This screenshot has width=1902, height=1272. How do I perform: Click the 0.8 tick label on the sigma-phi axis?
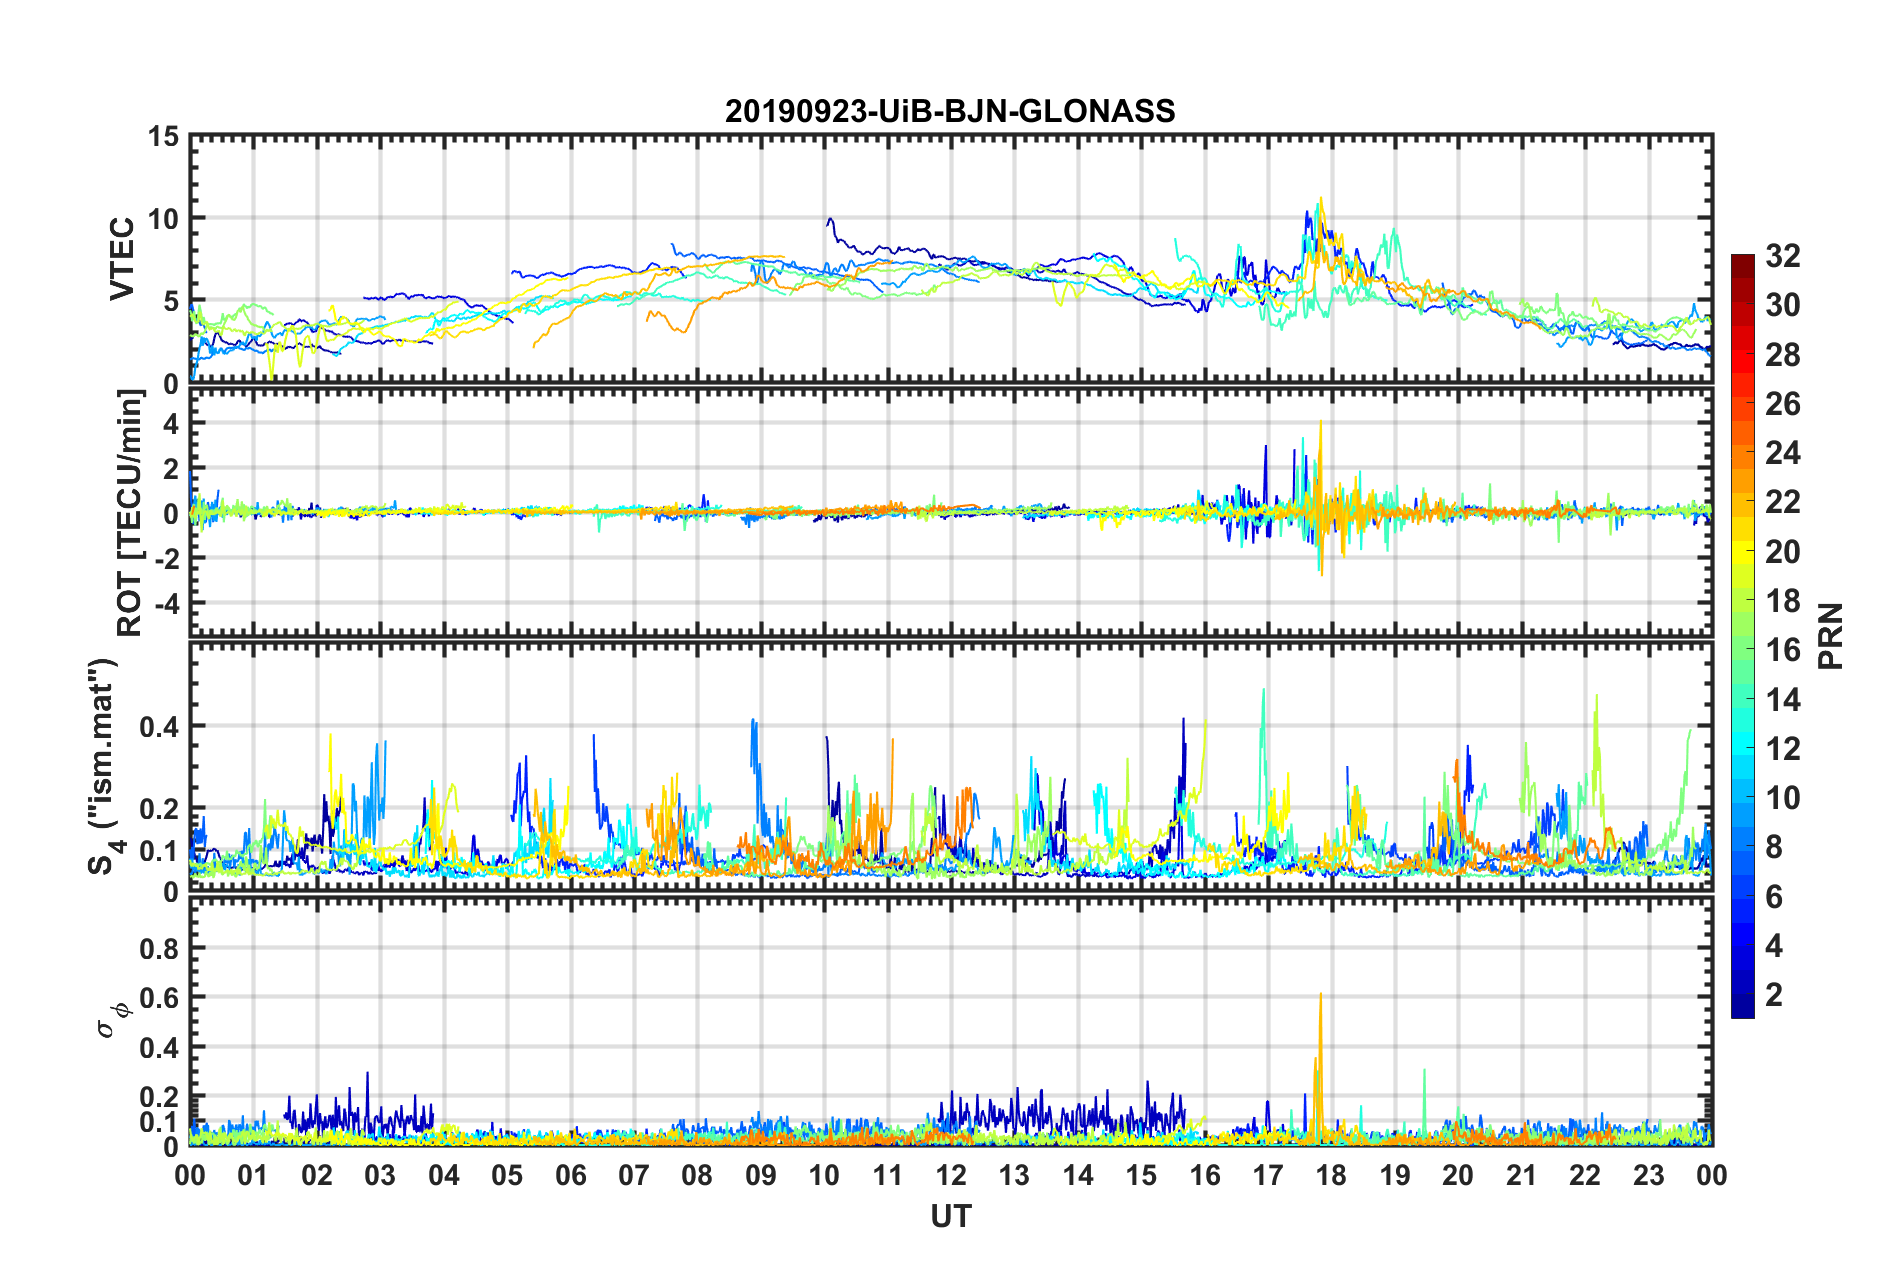(159, 948)
